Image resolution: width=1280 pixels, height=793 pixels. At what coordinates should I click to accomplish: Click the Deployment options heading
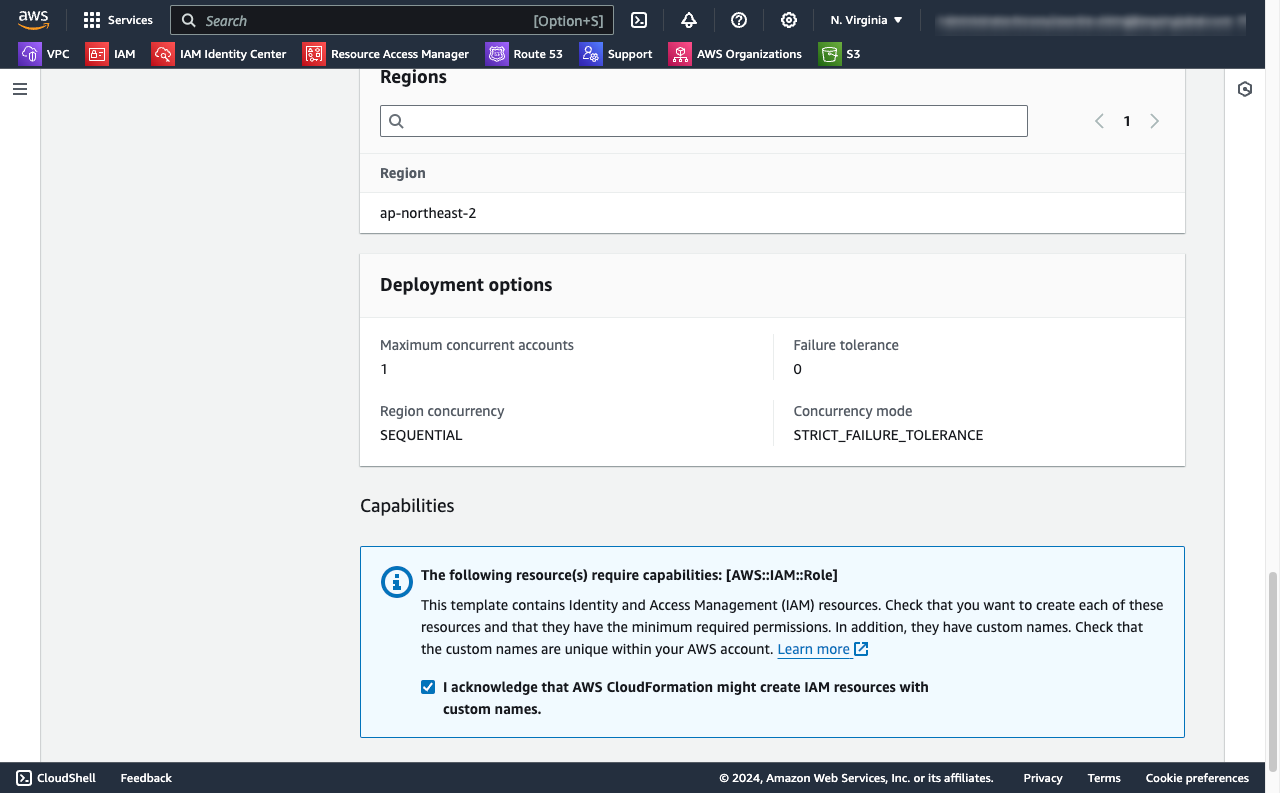[x=466, y=285]
